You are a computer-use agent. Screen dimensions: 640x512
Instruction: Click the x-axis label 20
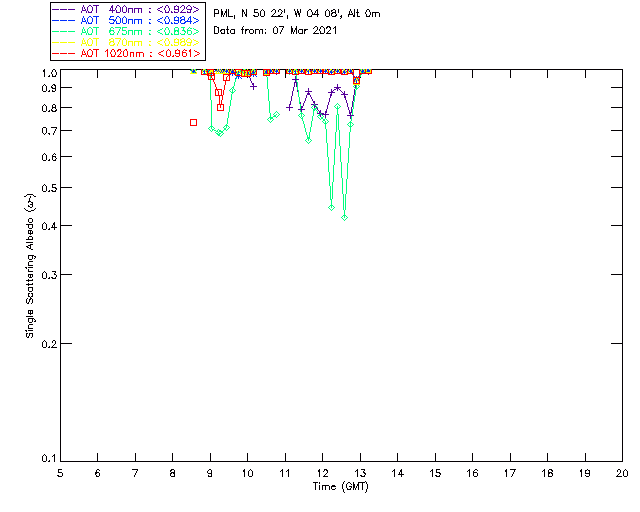(x=622, y=474)
